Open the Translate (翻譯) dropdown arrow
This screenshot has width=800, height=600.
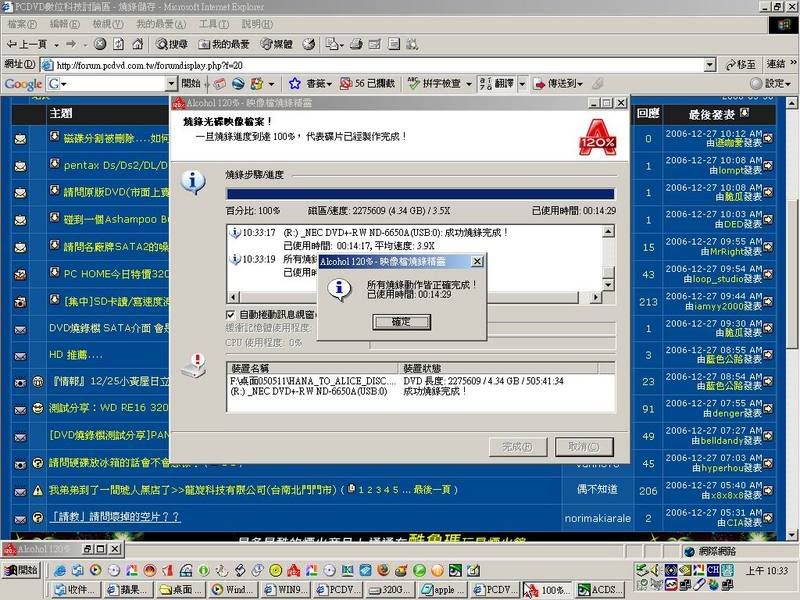[x=522, y=84]
